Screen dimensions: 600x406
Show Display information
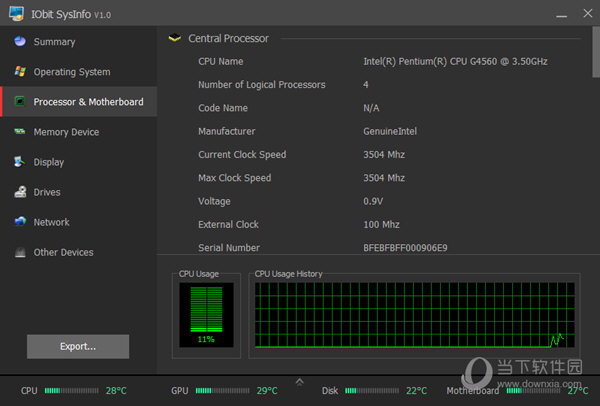[78, 162]
